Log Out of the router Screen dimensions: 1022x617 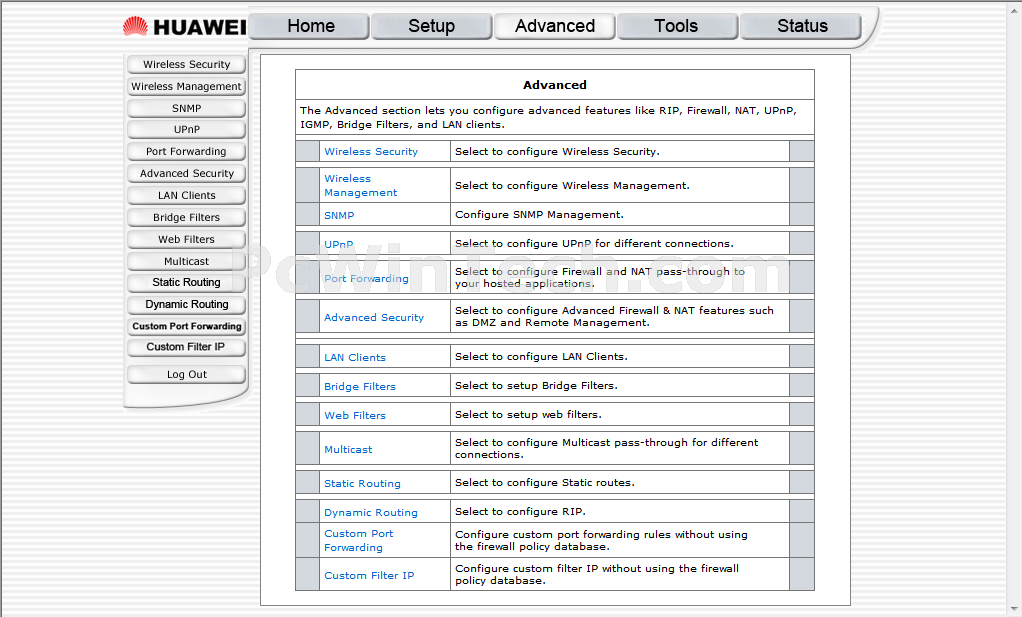click(186, 375)
